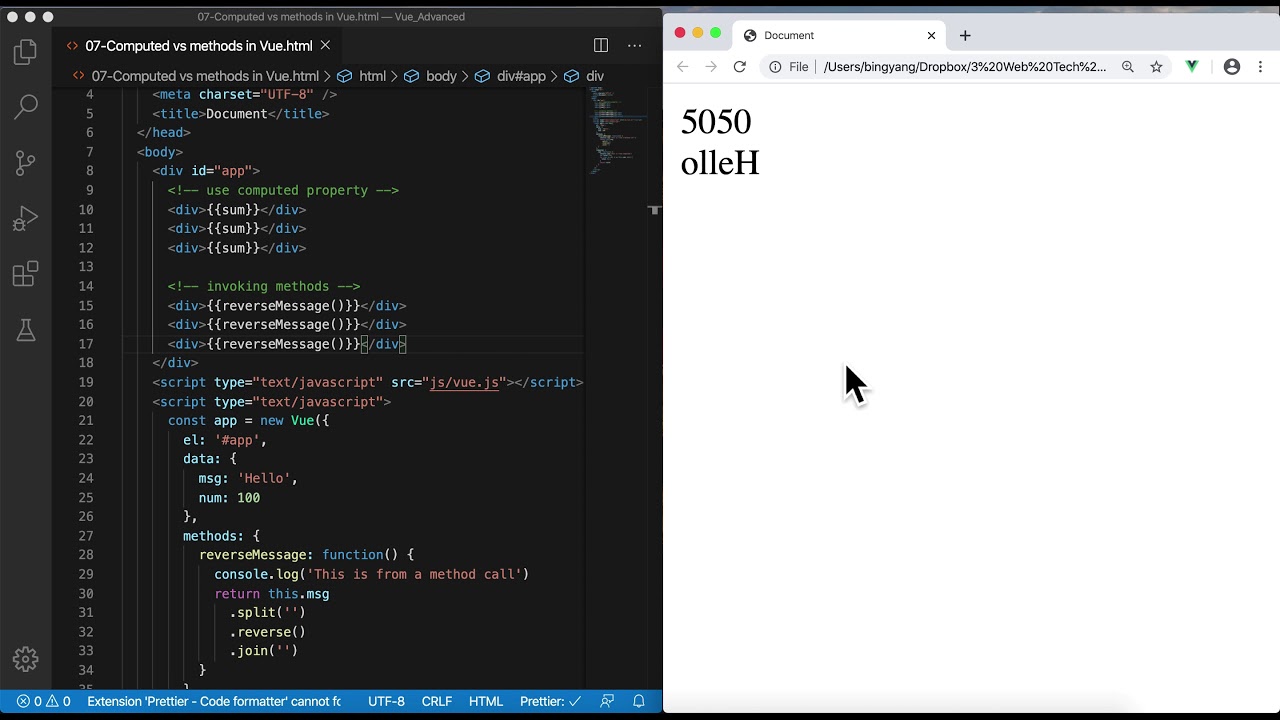Open the Manage gear menu
The image size is (1280, 720).
(26, 659)
